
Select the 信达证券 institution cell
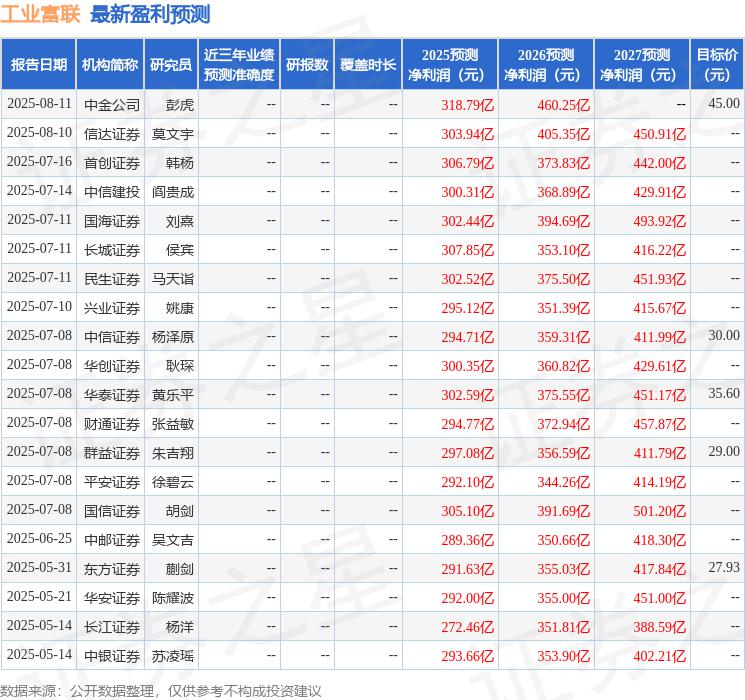[x=112, y=134]
